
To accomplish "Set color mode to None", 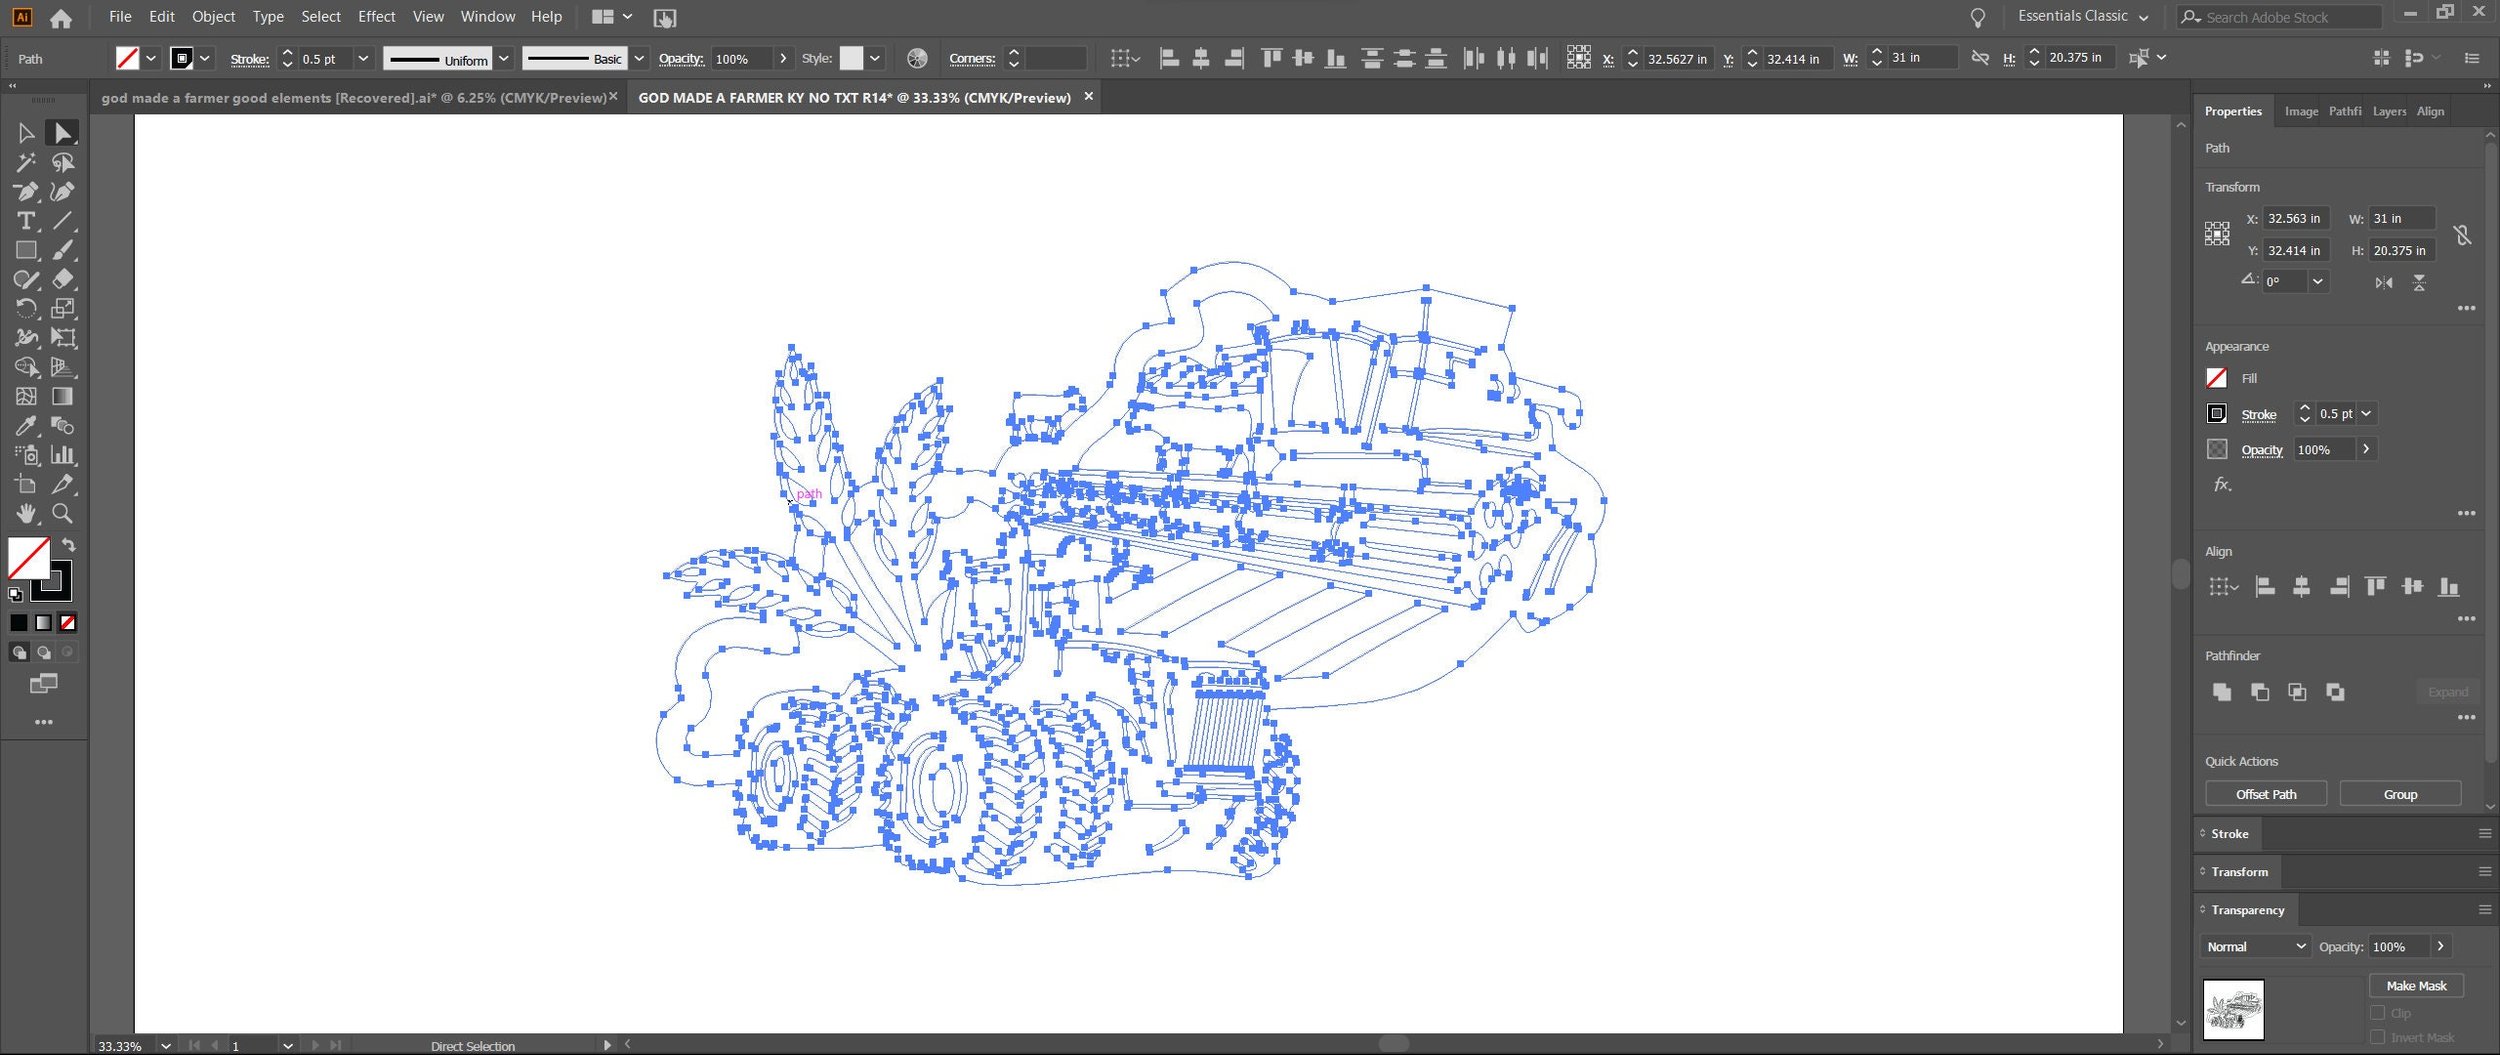I will pos(67,622).
